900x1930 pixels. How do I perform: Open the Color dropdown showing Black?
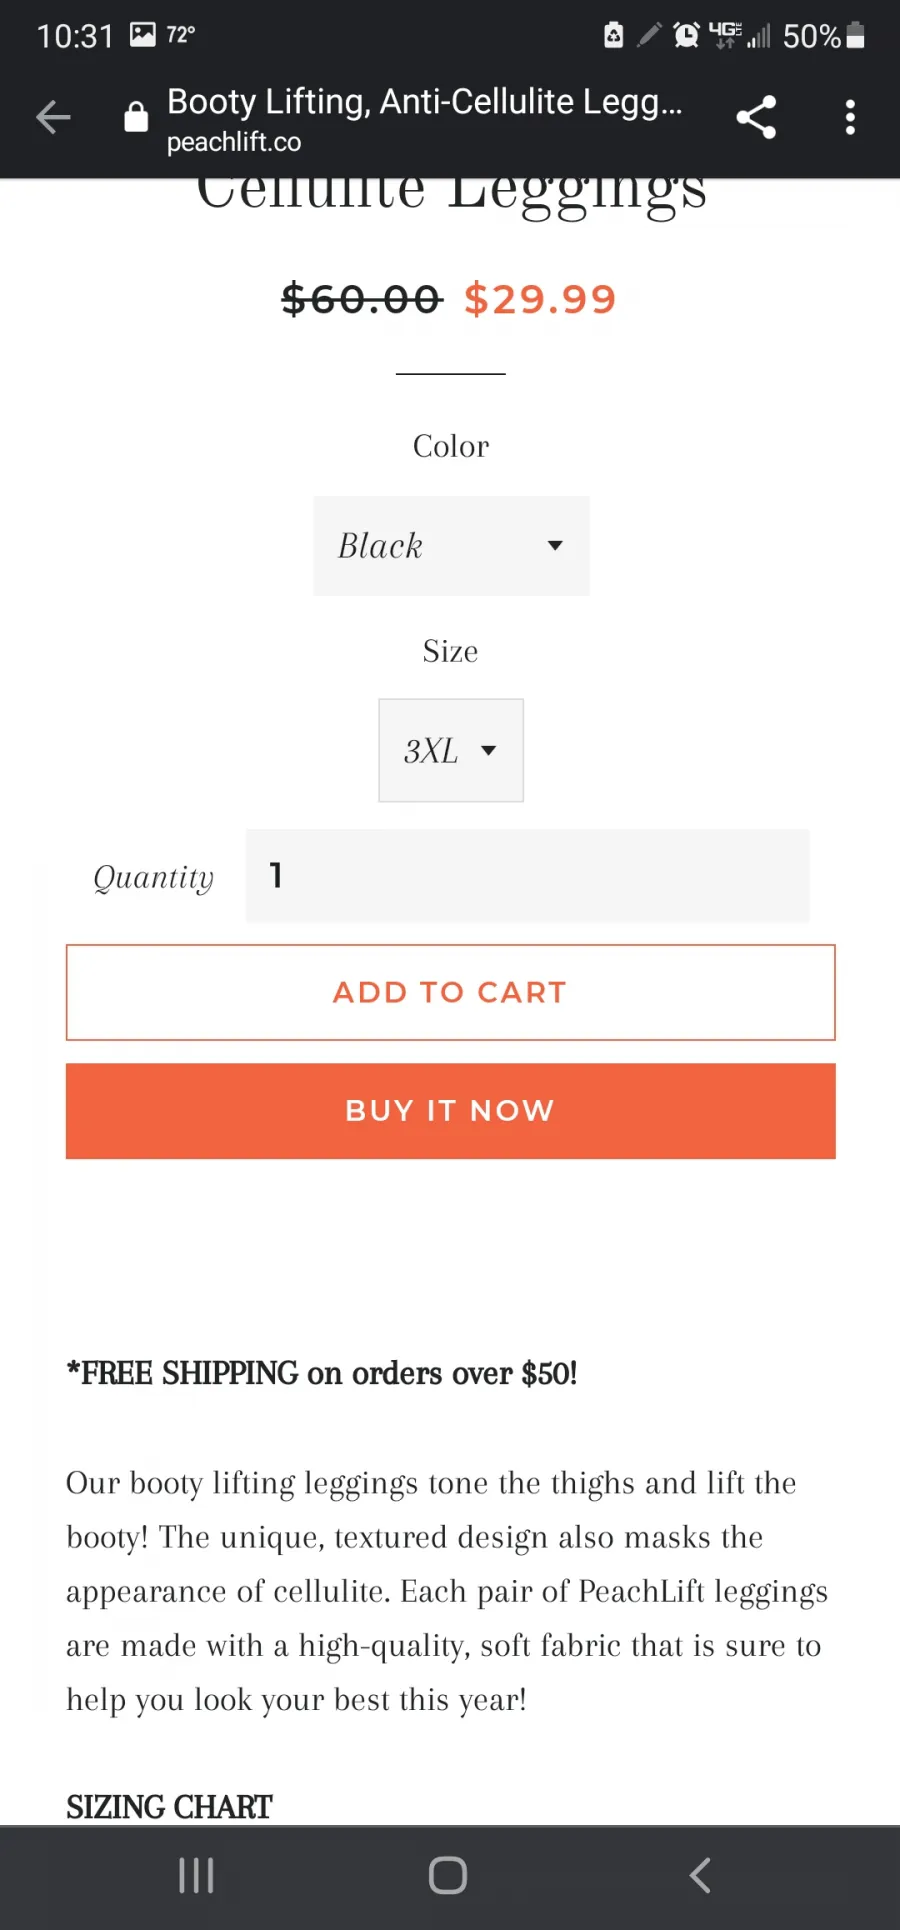[x=451, y=546]
